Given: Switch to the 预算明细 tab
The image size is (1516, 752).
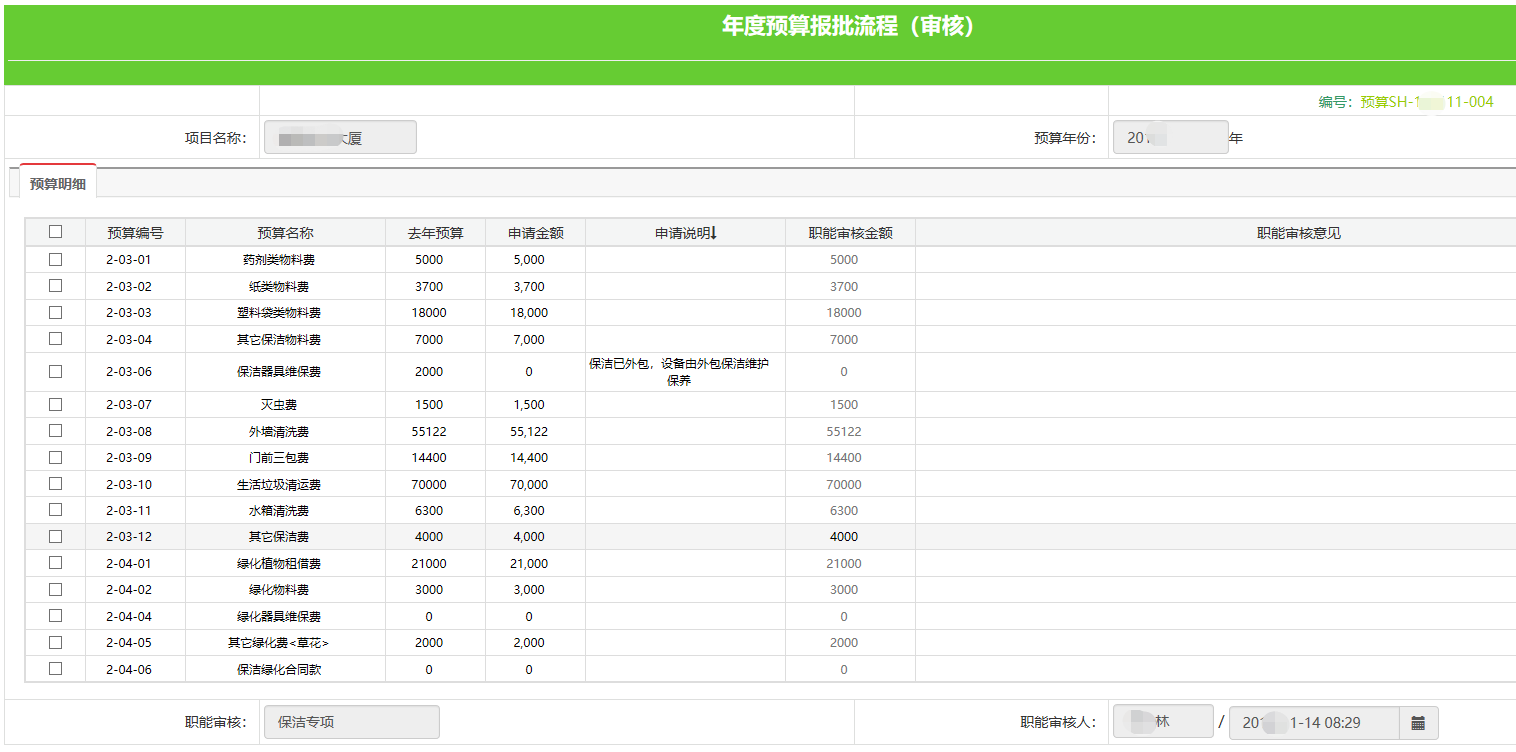Looking at the screenshot, I should point(58,184).
